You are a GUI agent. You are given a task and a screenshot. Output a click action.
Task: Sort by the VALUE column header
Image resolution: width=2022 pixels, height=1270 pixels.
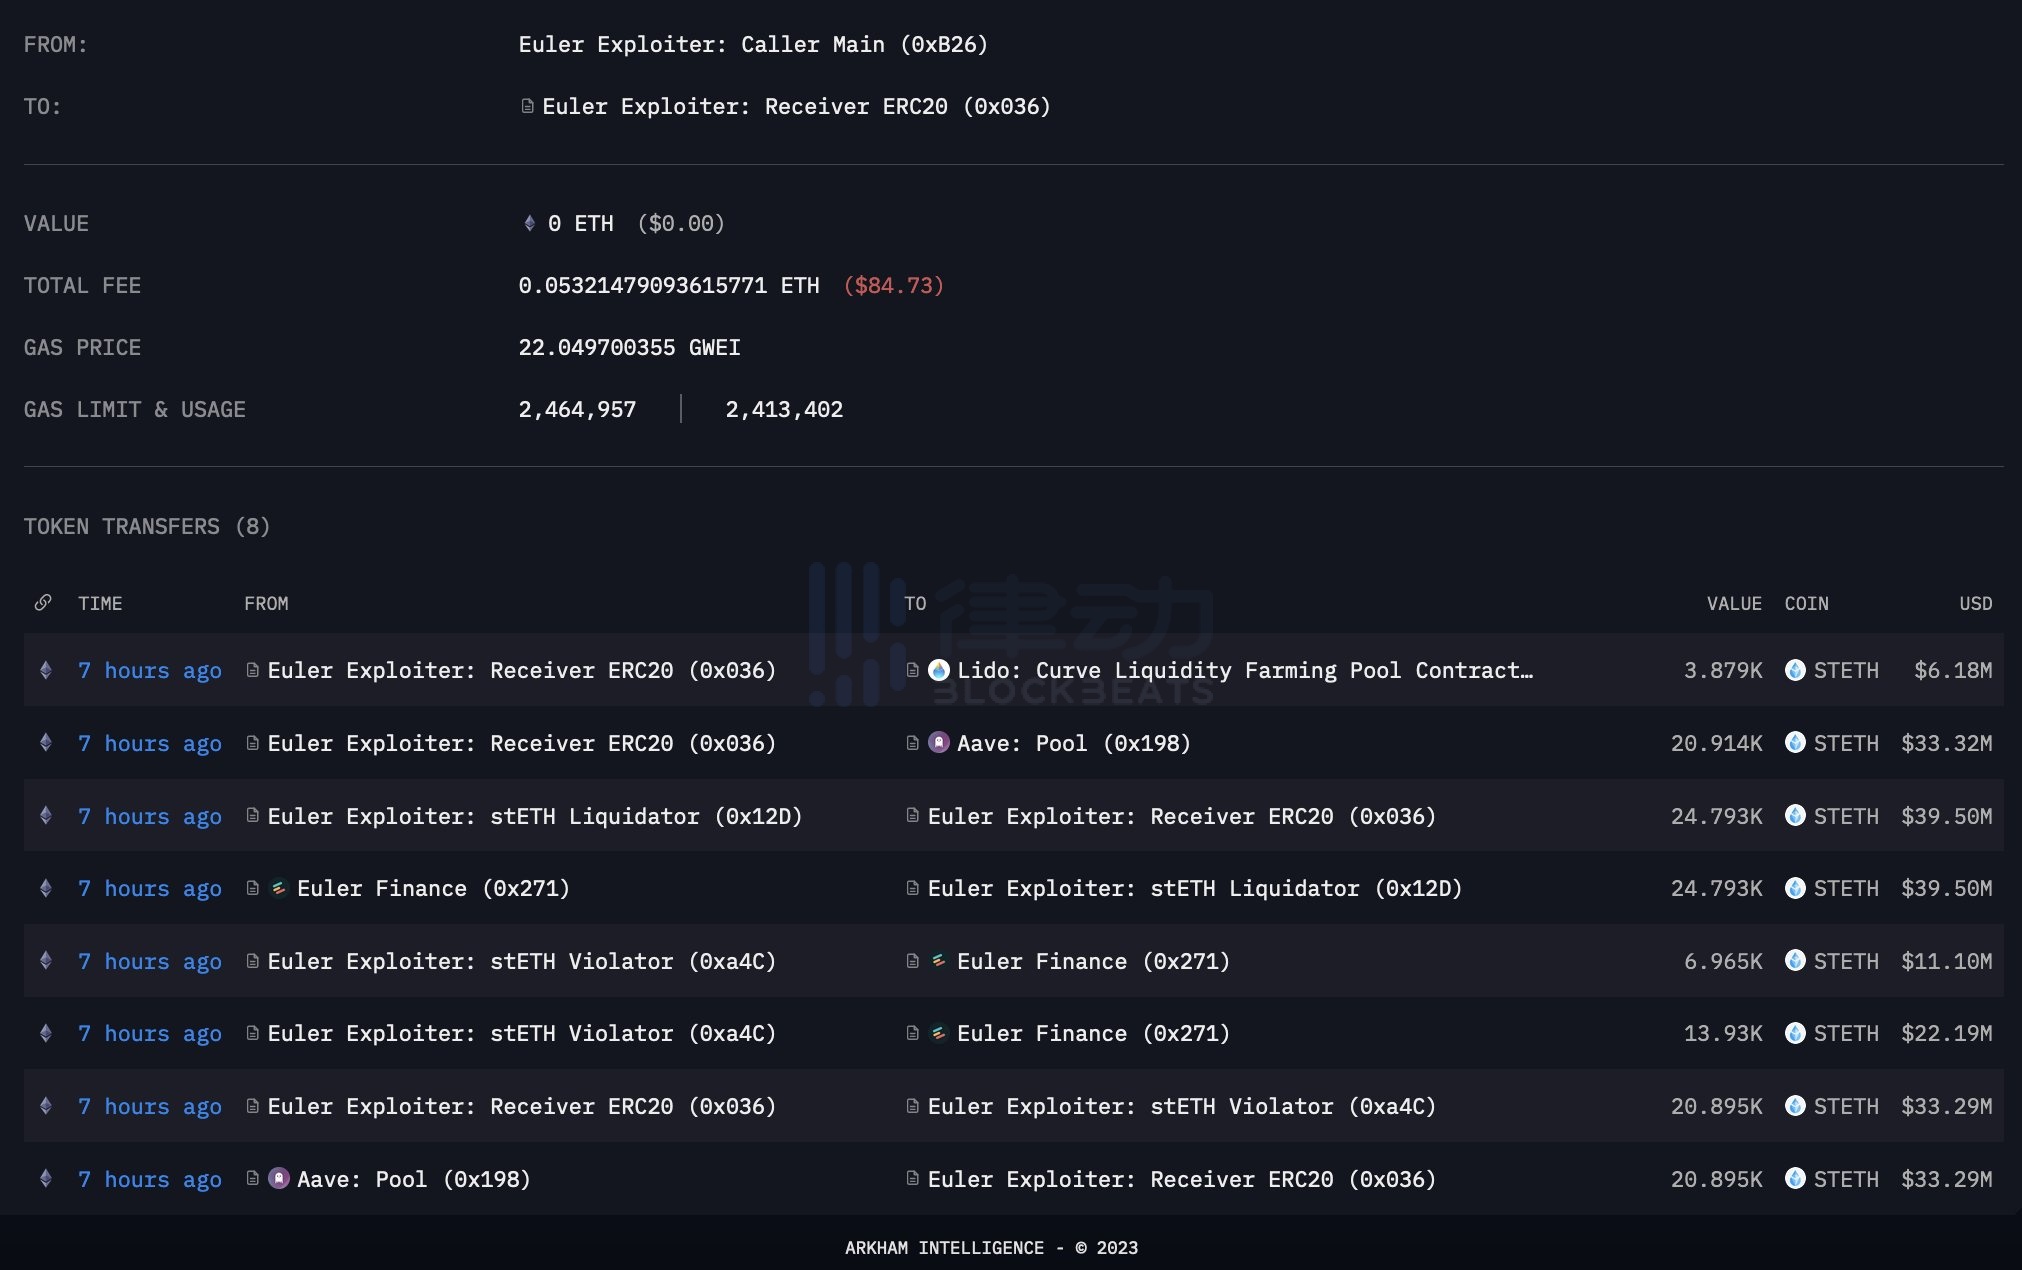[x=1733, y=603]
